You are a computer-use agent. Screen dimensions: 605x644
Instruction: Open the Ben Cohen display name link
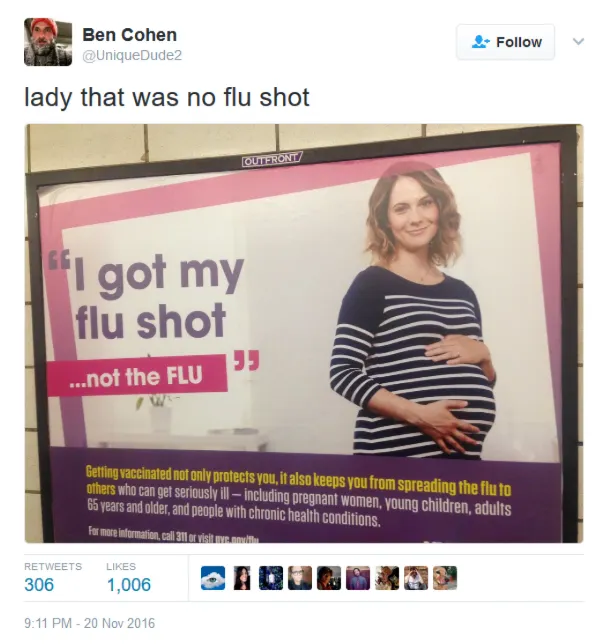[129, 34]
